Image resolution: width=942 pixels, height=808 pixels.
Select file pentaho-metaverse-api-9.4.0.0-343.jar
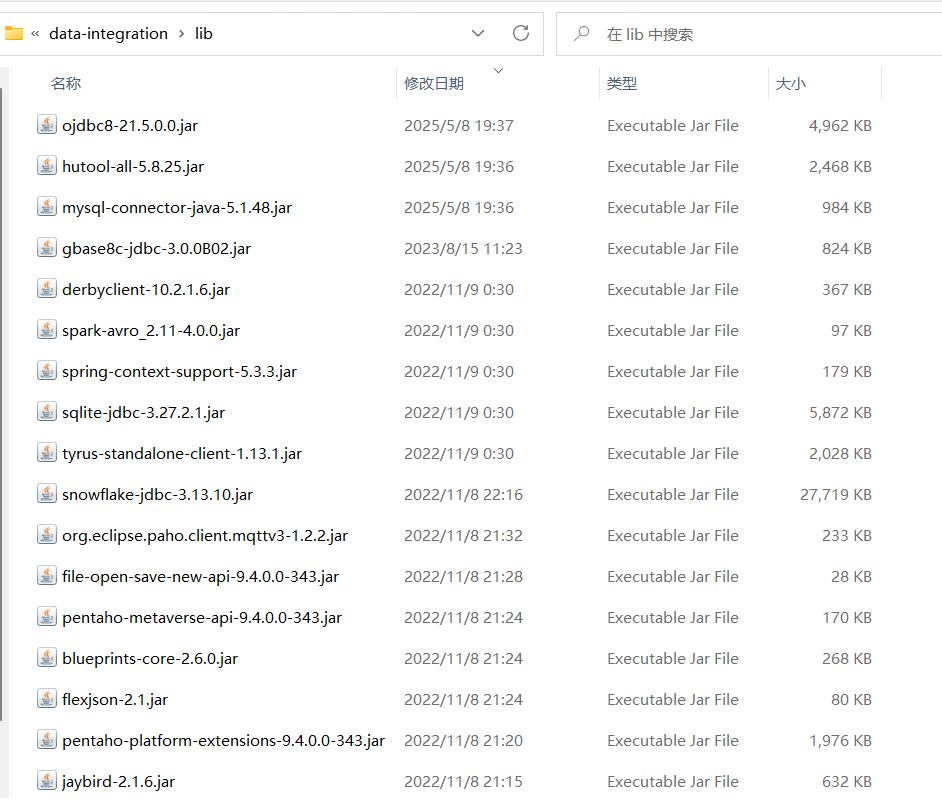[x=202, y=618]
